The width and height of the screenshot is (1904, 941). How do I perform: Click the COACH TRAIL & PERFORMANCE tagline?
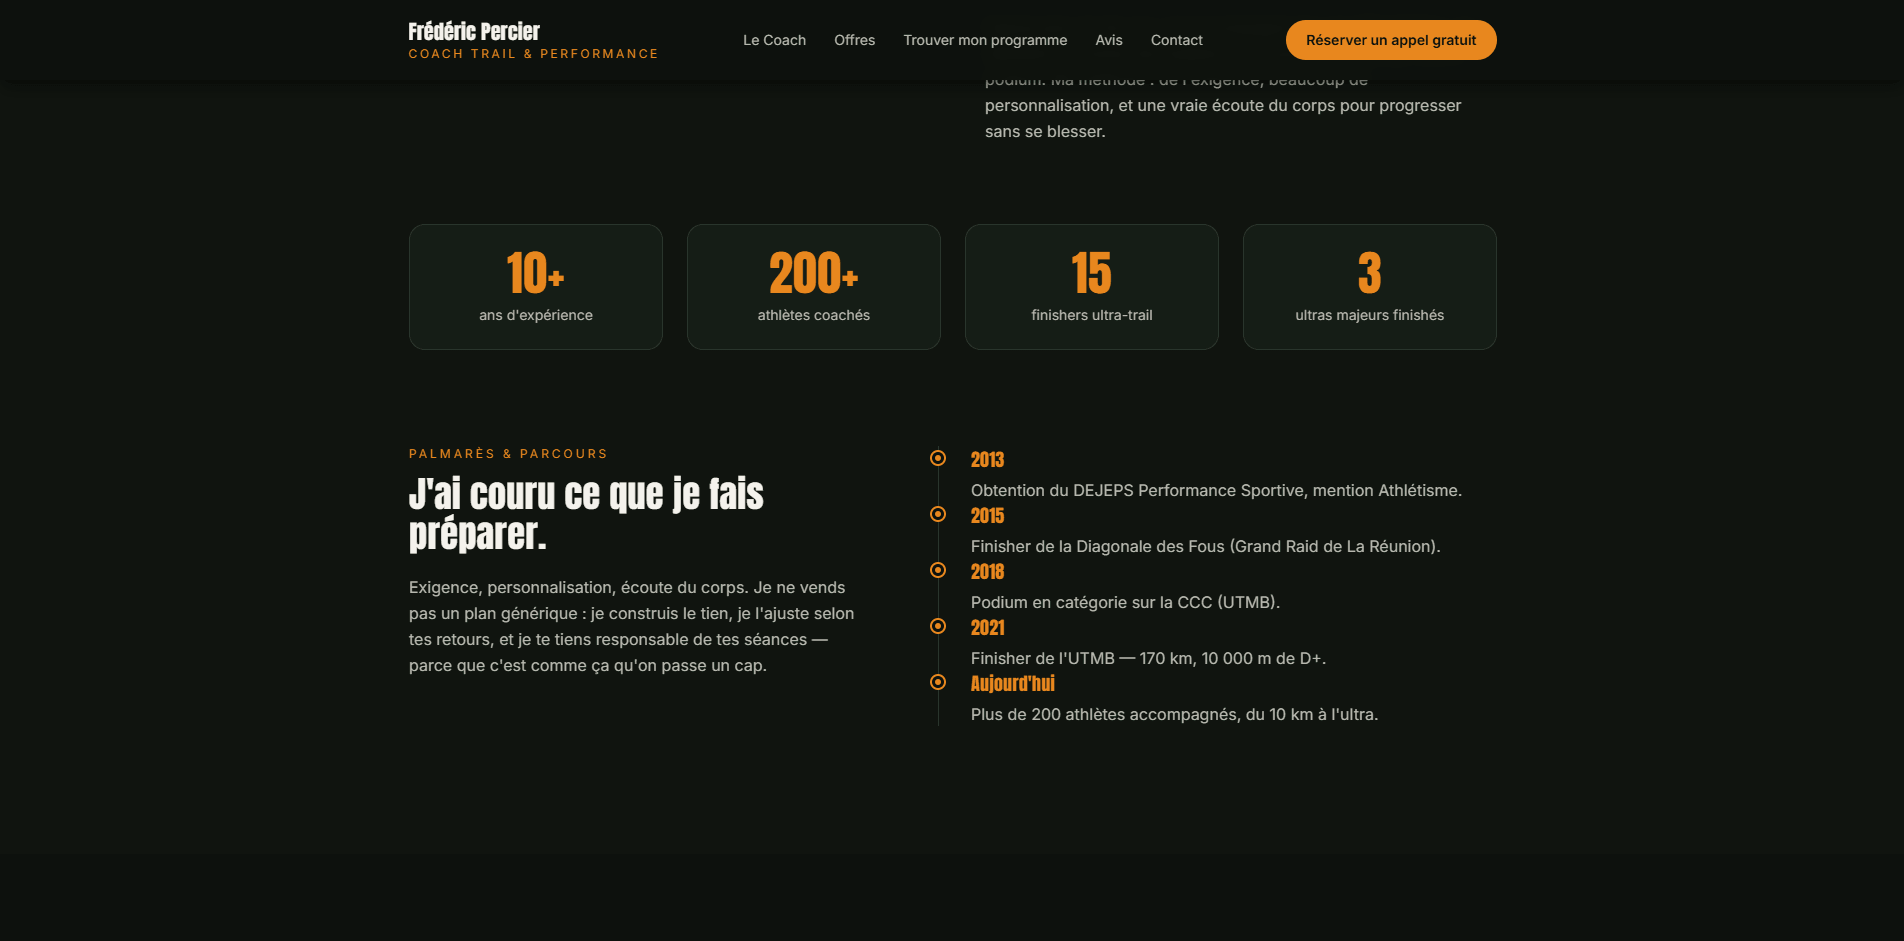point(533,54)
